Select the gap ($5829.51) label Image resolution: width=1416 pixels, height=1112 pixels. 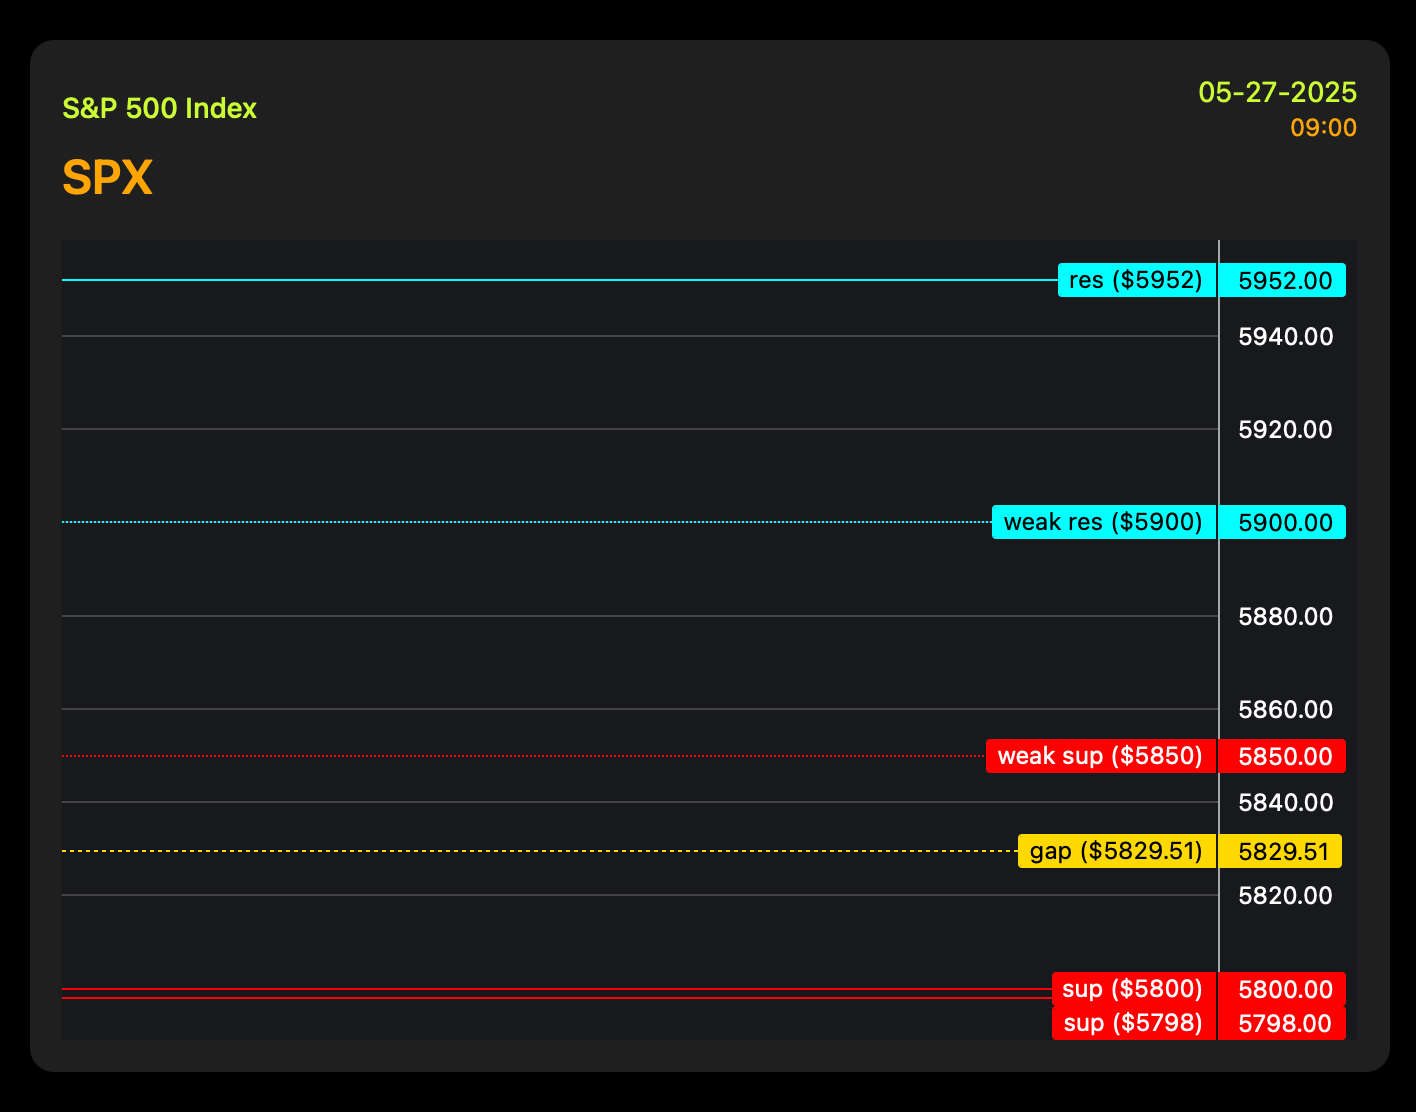tap(1117, 851)
